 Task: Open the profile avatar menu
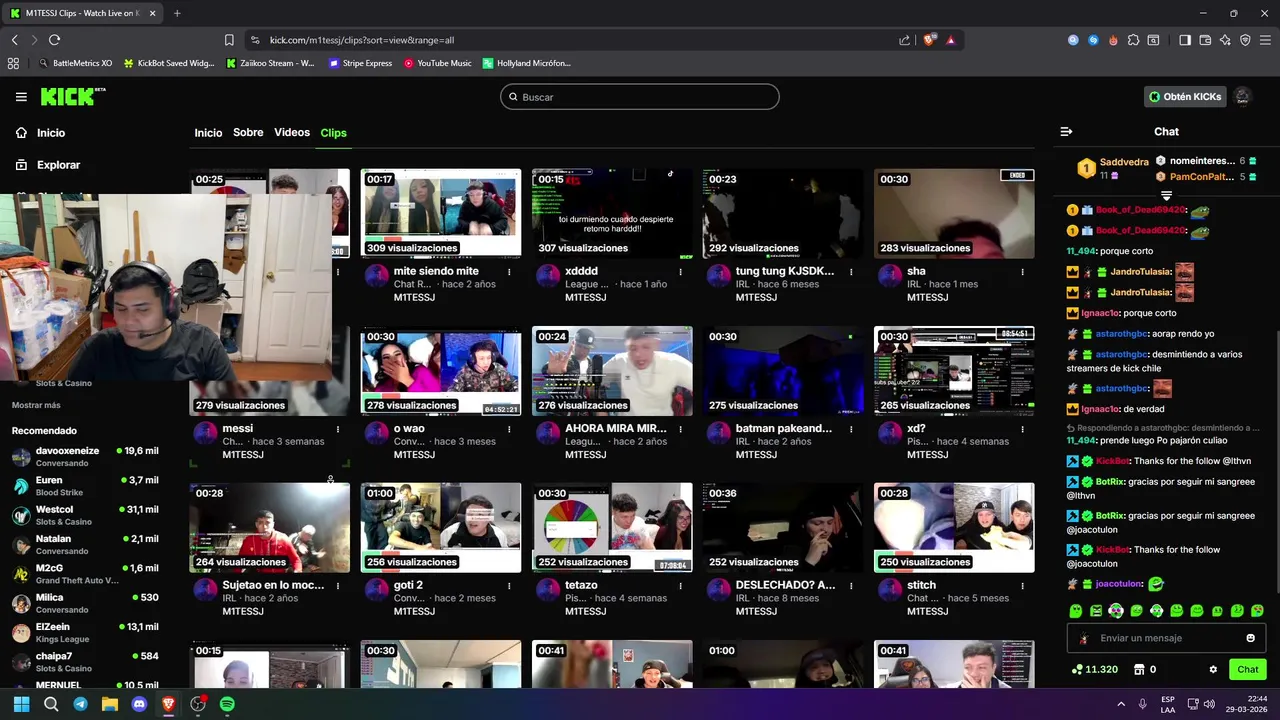pyautogui.click(x=1243, y=97)
